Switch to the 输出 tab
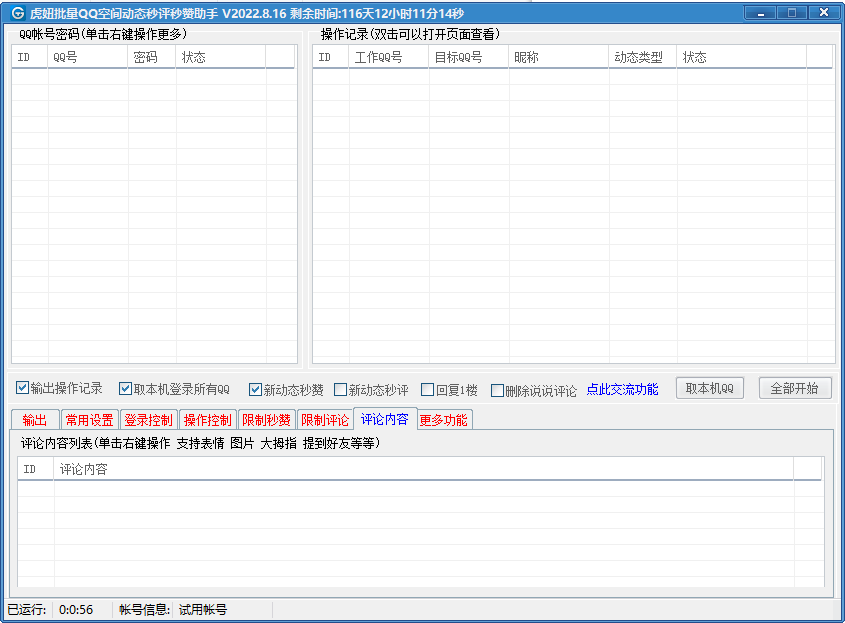 (x=35, y=420)
